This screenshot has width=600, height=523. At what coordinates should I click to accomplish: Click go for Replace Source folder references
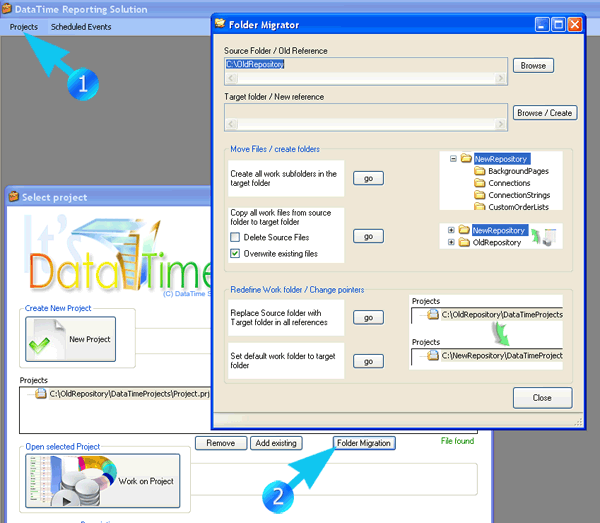(x=368, y=318)
